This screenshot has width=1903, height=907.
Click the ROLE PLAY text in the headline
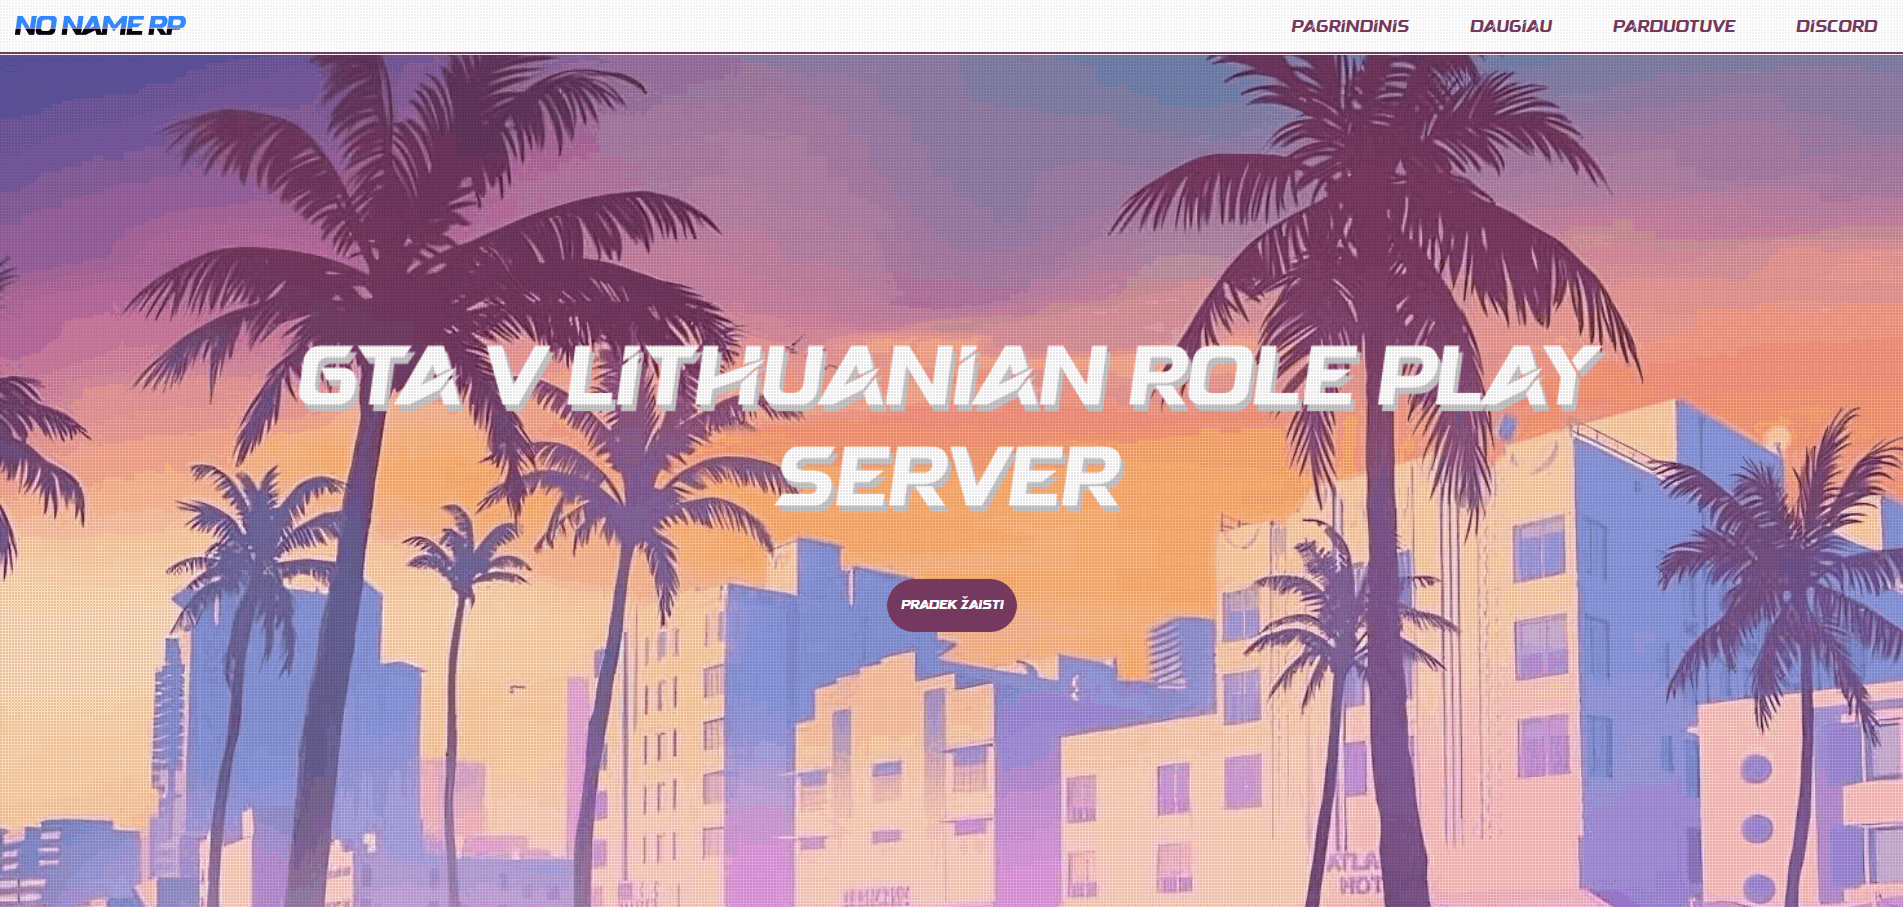tap(1363, 378)
